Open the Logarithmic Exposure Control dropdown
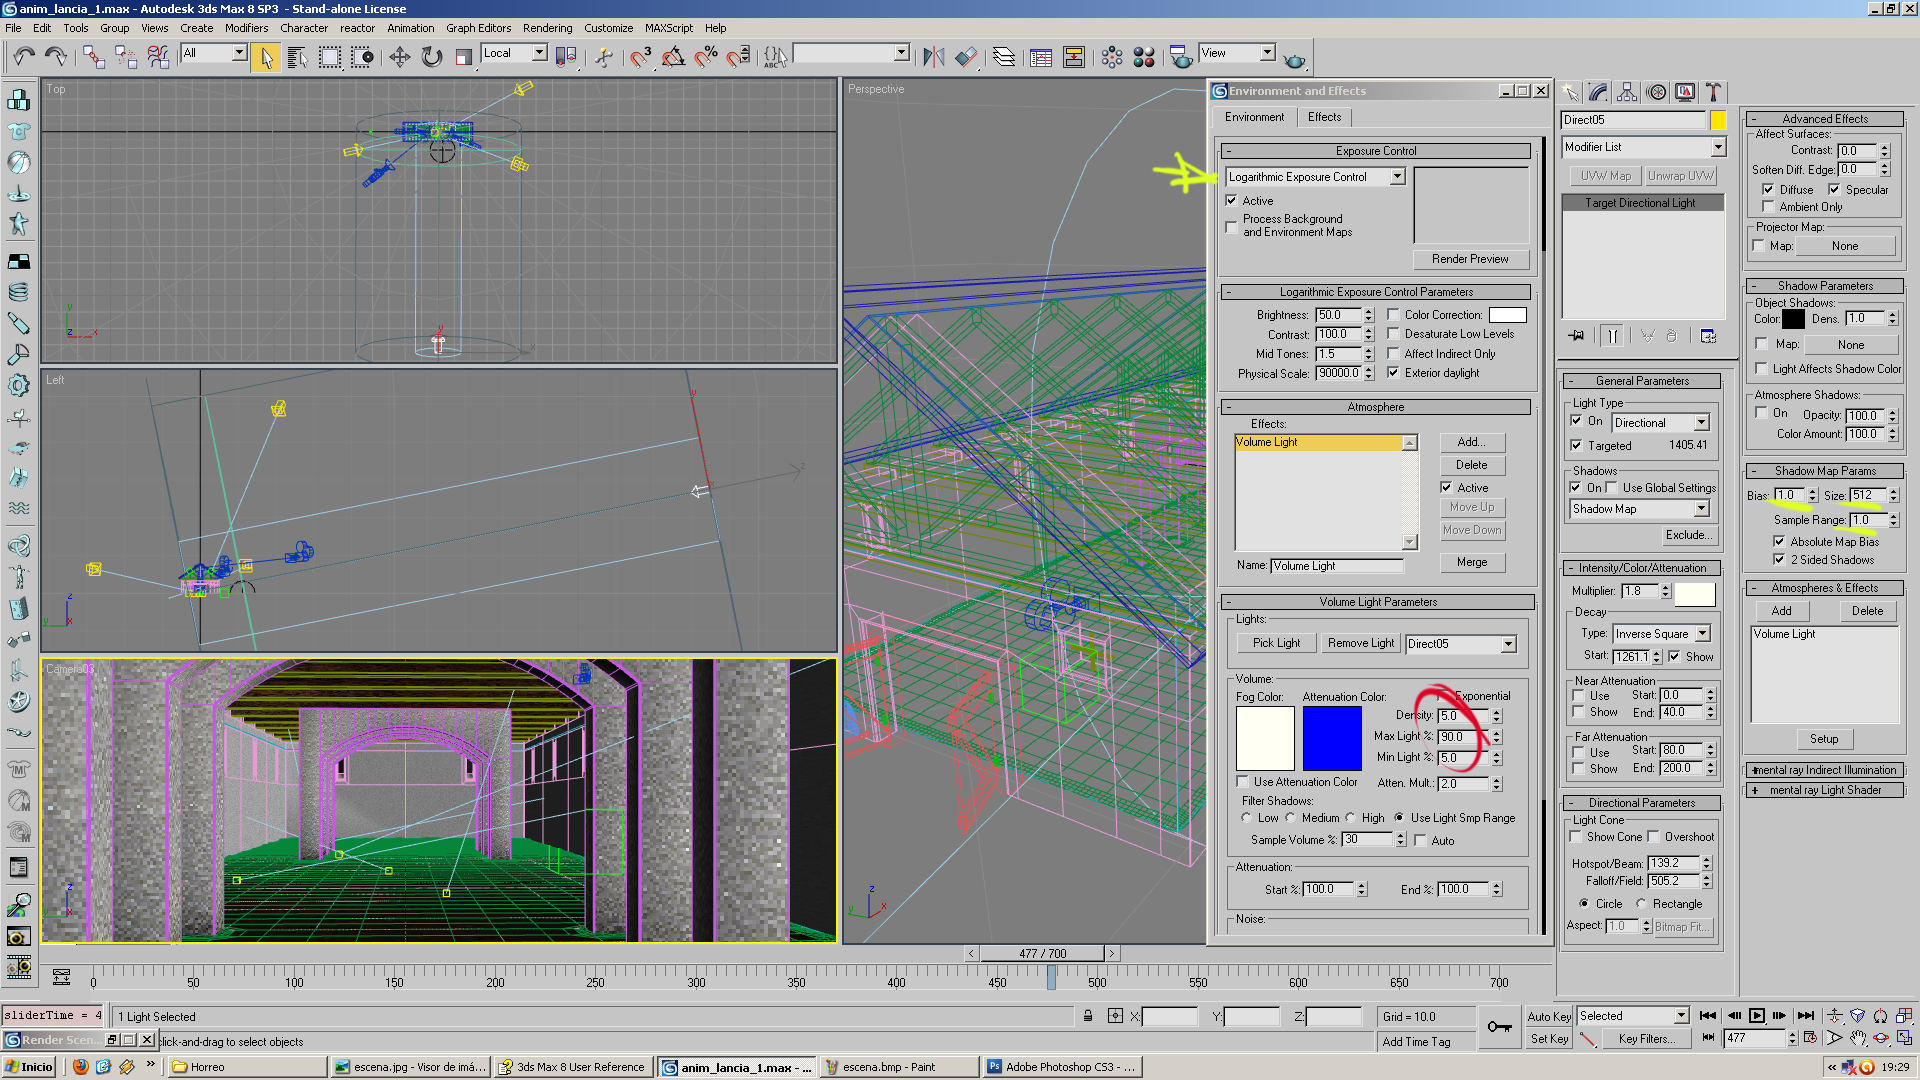Screen dimensions: 1920x1080 pyautogui.click(x=1397, y=177)
